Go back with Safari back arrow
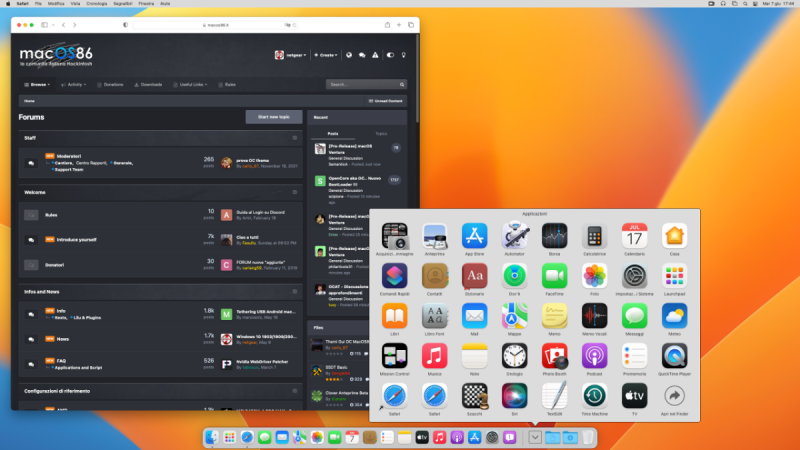 pos(64,25)
